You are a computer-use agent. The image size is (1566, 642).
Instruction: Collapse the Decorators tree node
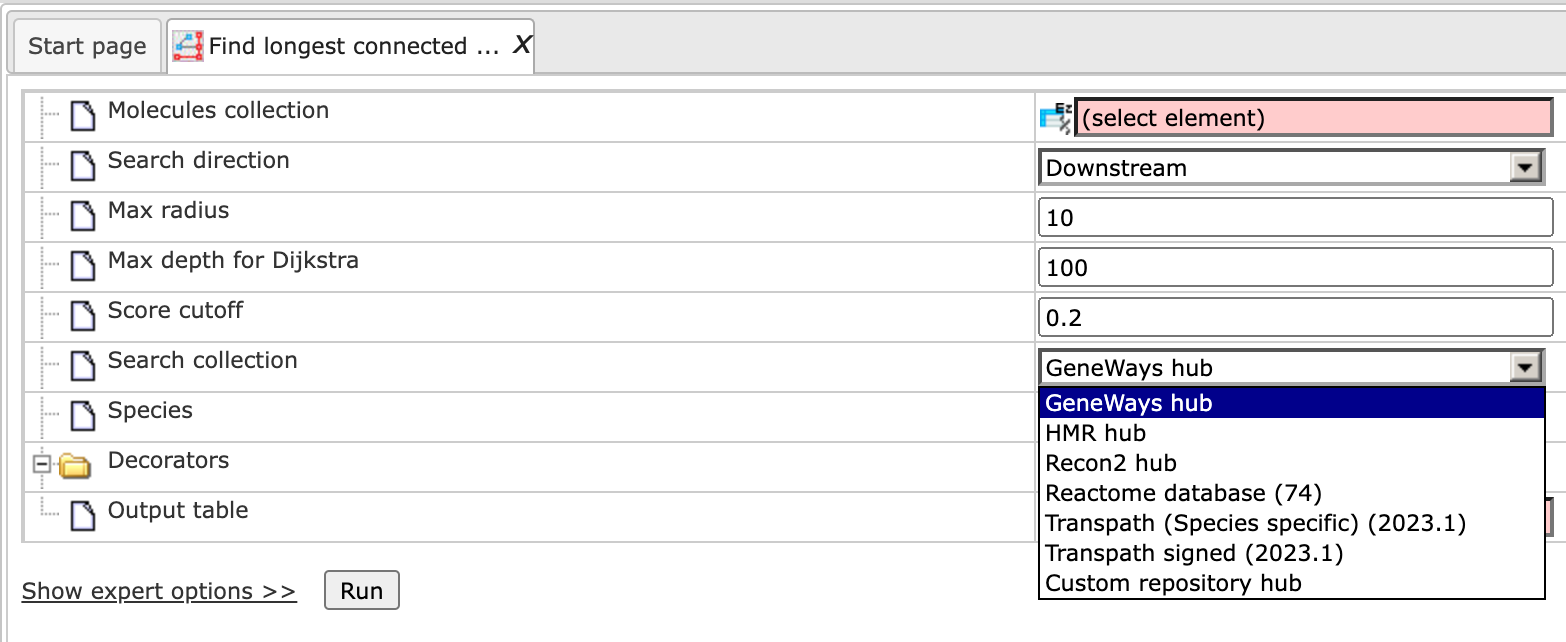point(42,465)
